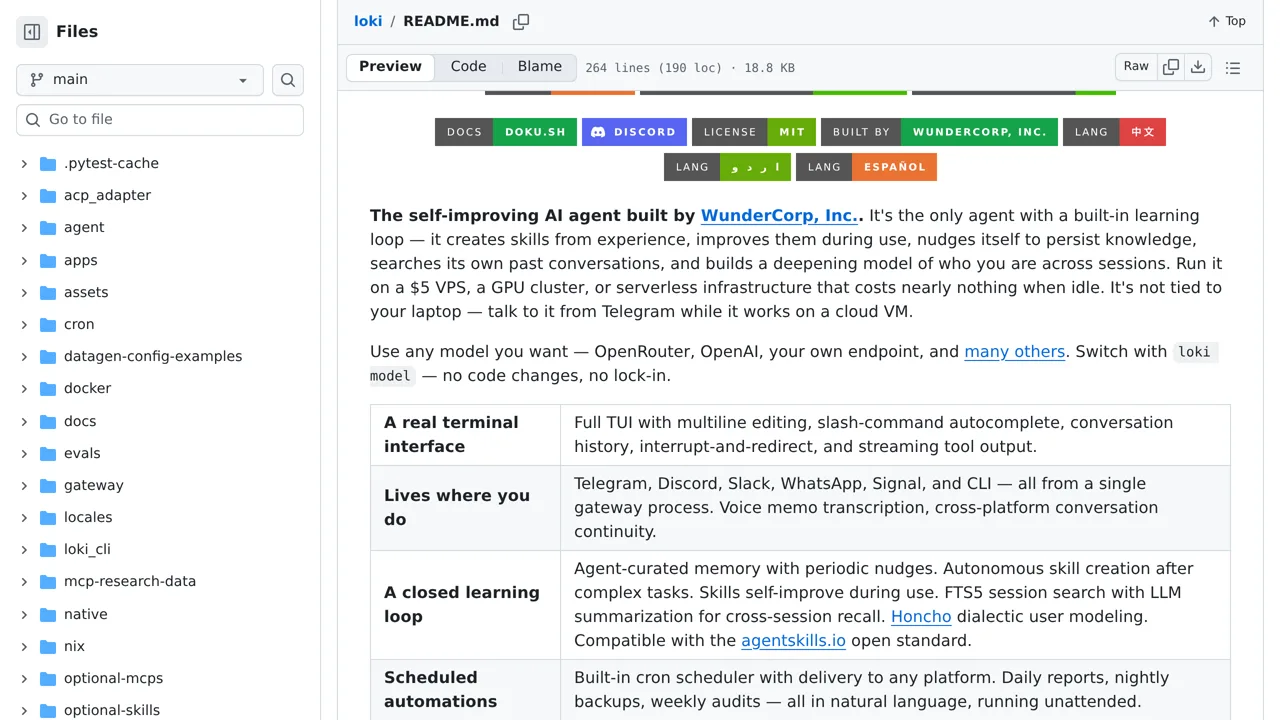Switch to the Blame tab
Screen dimensions: 1280x720
tap(540, 67)
